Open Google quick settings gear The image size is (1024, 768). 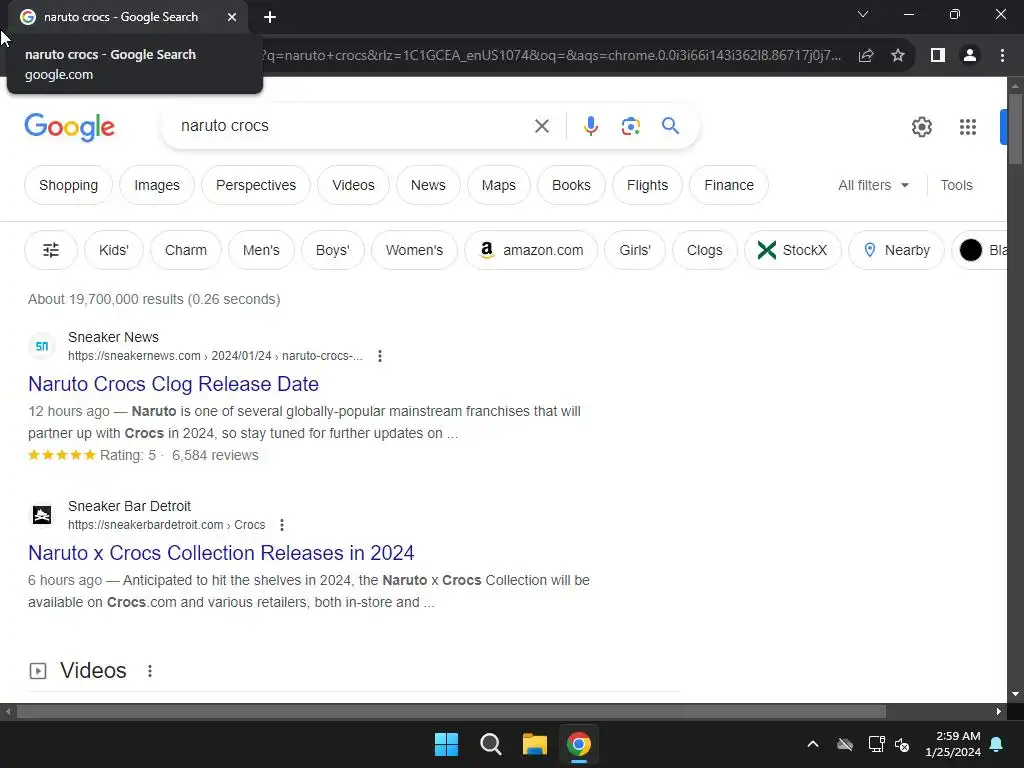point(921,127)
